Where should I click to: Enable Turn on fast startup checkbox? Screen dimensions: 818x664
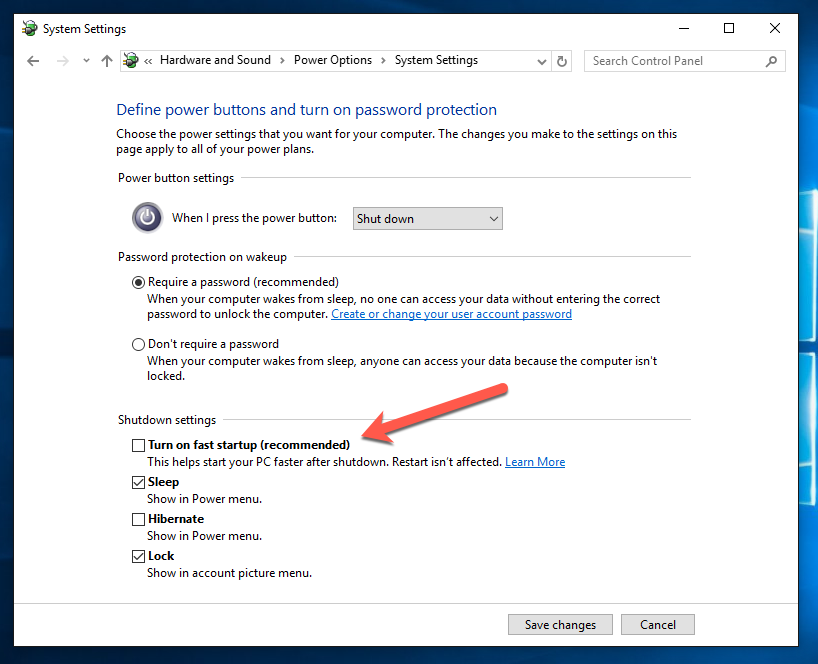(139, 445)
